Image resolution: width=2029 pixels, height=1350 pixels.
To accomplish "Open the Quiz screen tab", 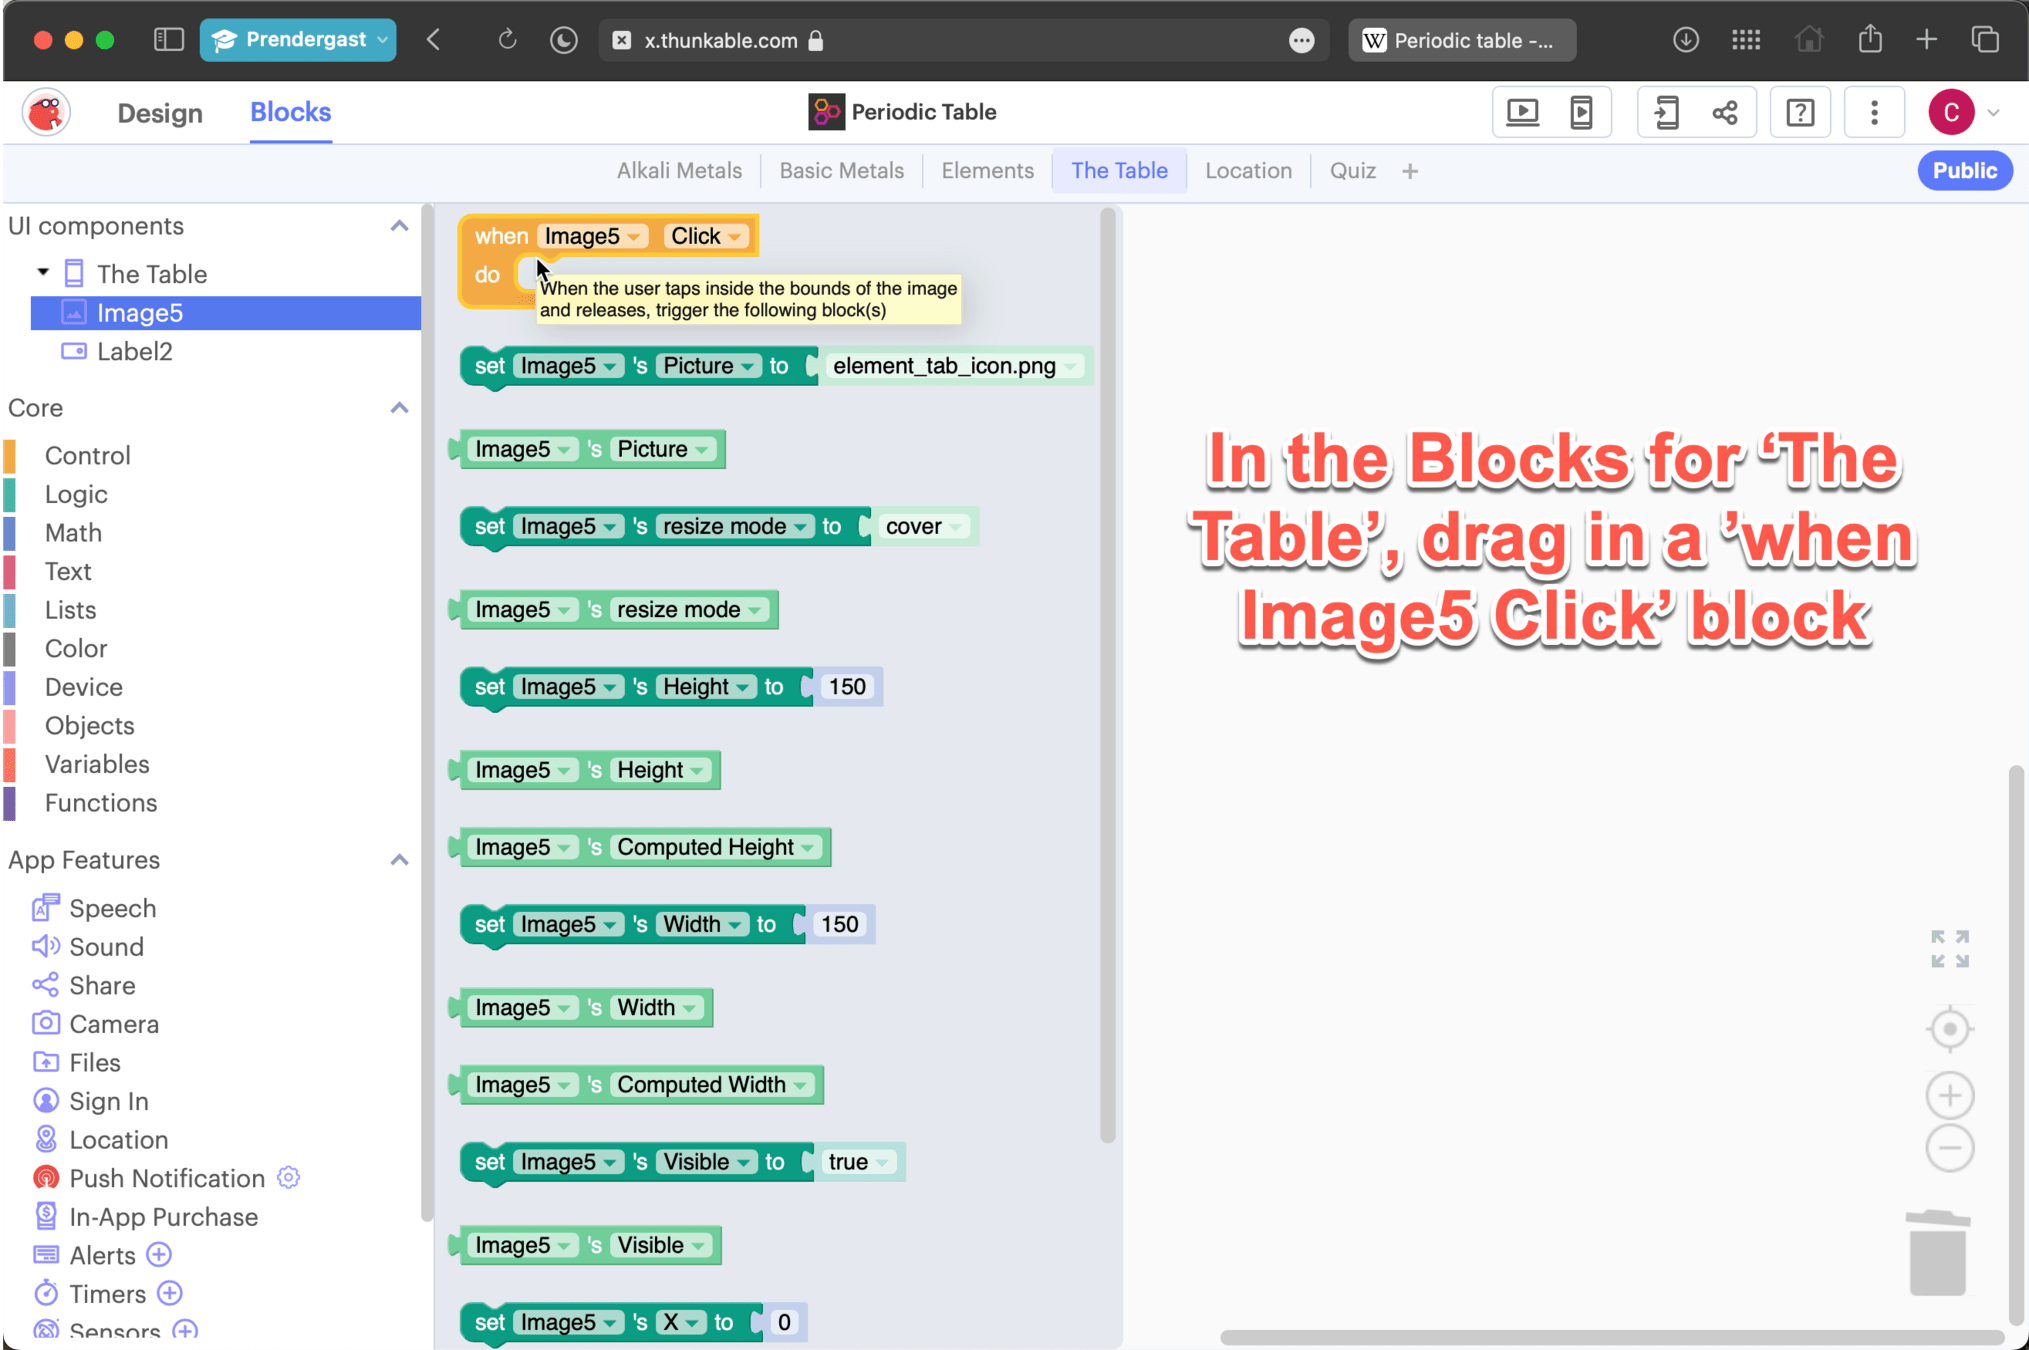I will [1352, 171].
